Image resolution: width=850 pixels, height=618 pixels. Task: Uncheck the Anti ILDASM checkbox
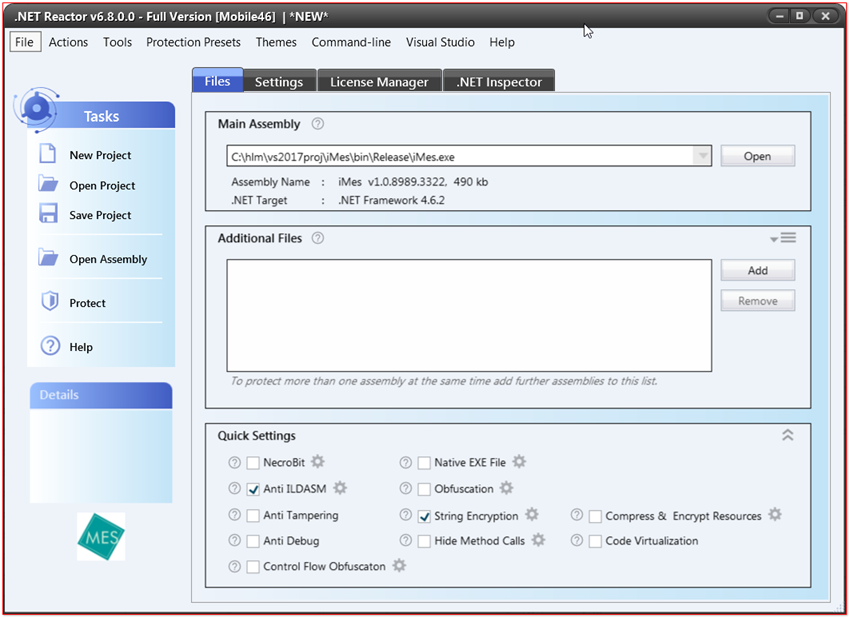click(x=253, y=489)
